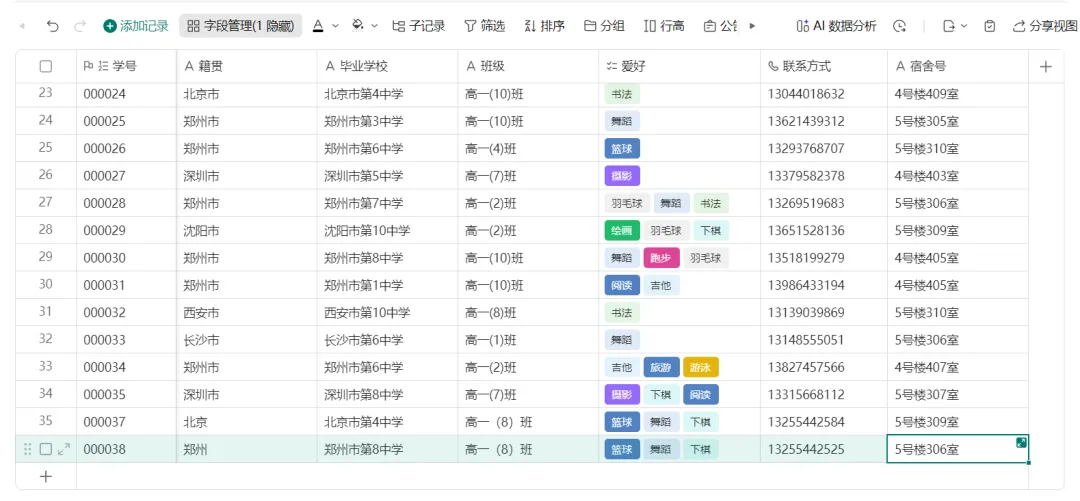
Task: Add a new column with plus icon
Action: pos(1046,66)
